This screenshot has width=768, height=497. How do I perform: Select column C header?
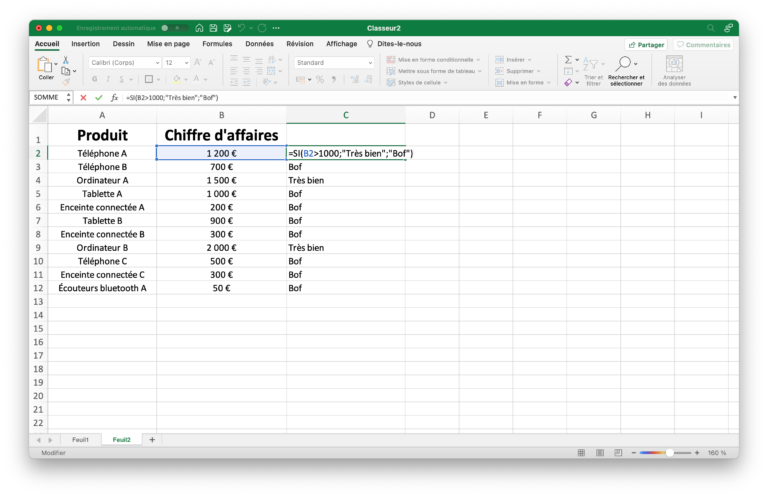[x=346, y=115]
